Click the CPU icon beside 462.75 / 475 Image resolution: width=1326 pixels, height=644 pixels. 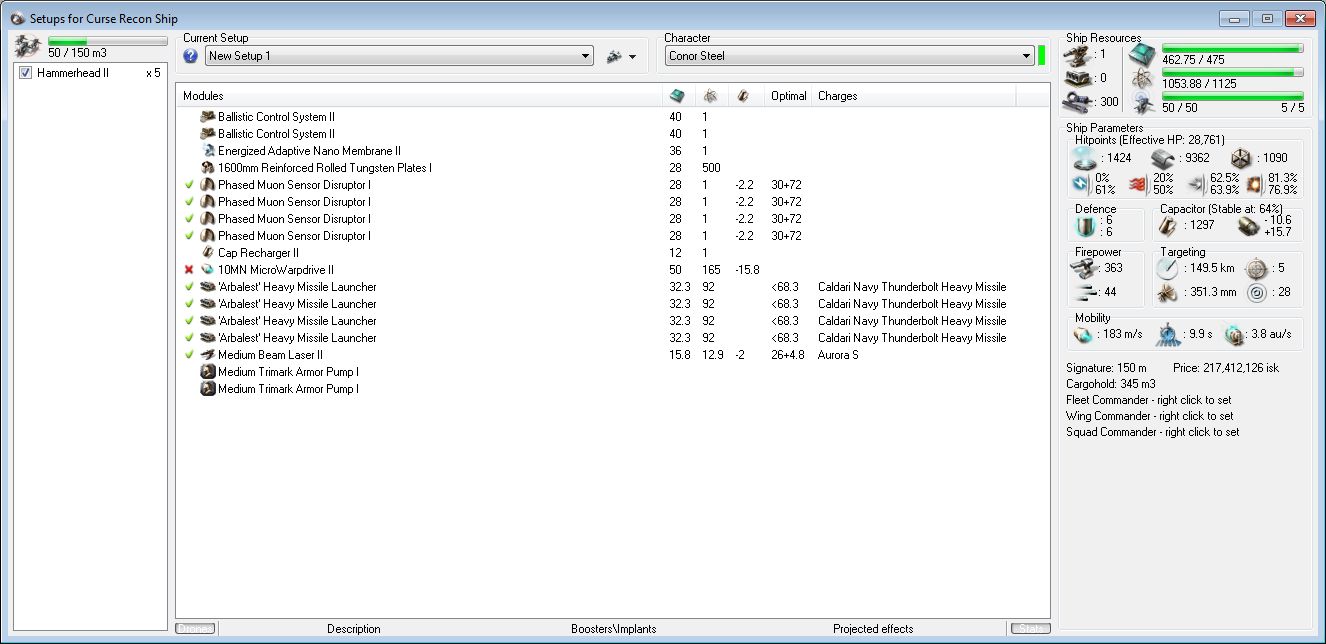[x=1142, y=54]
